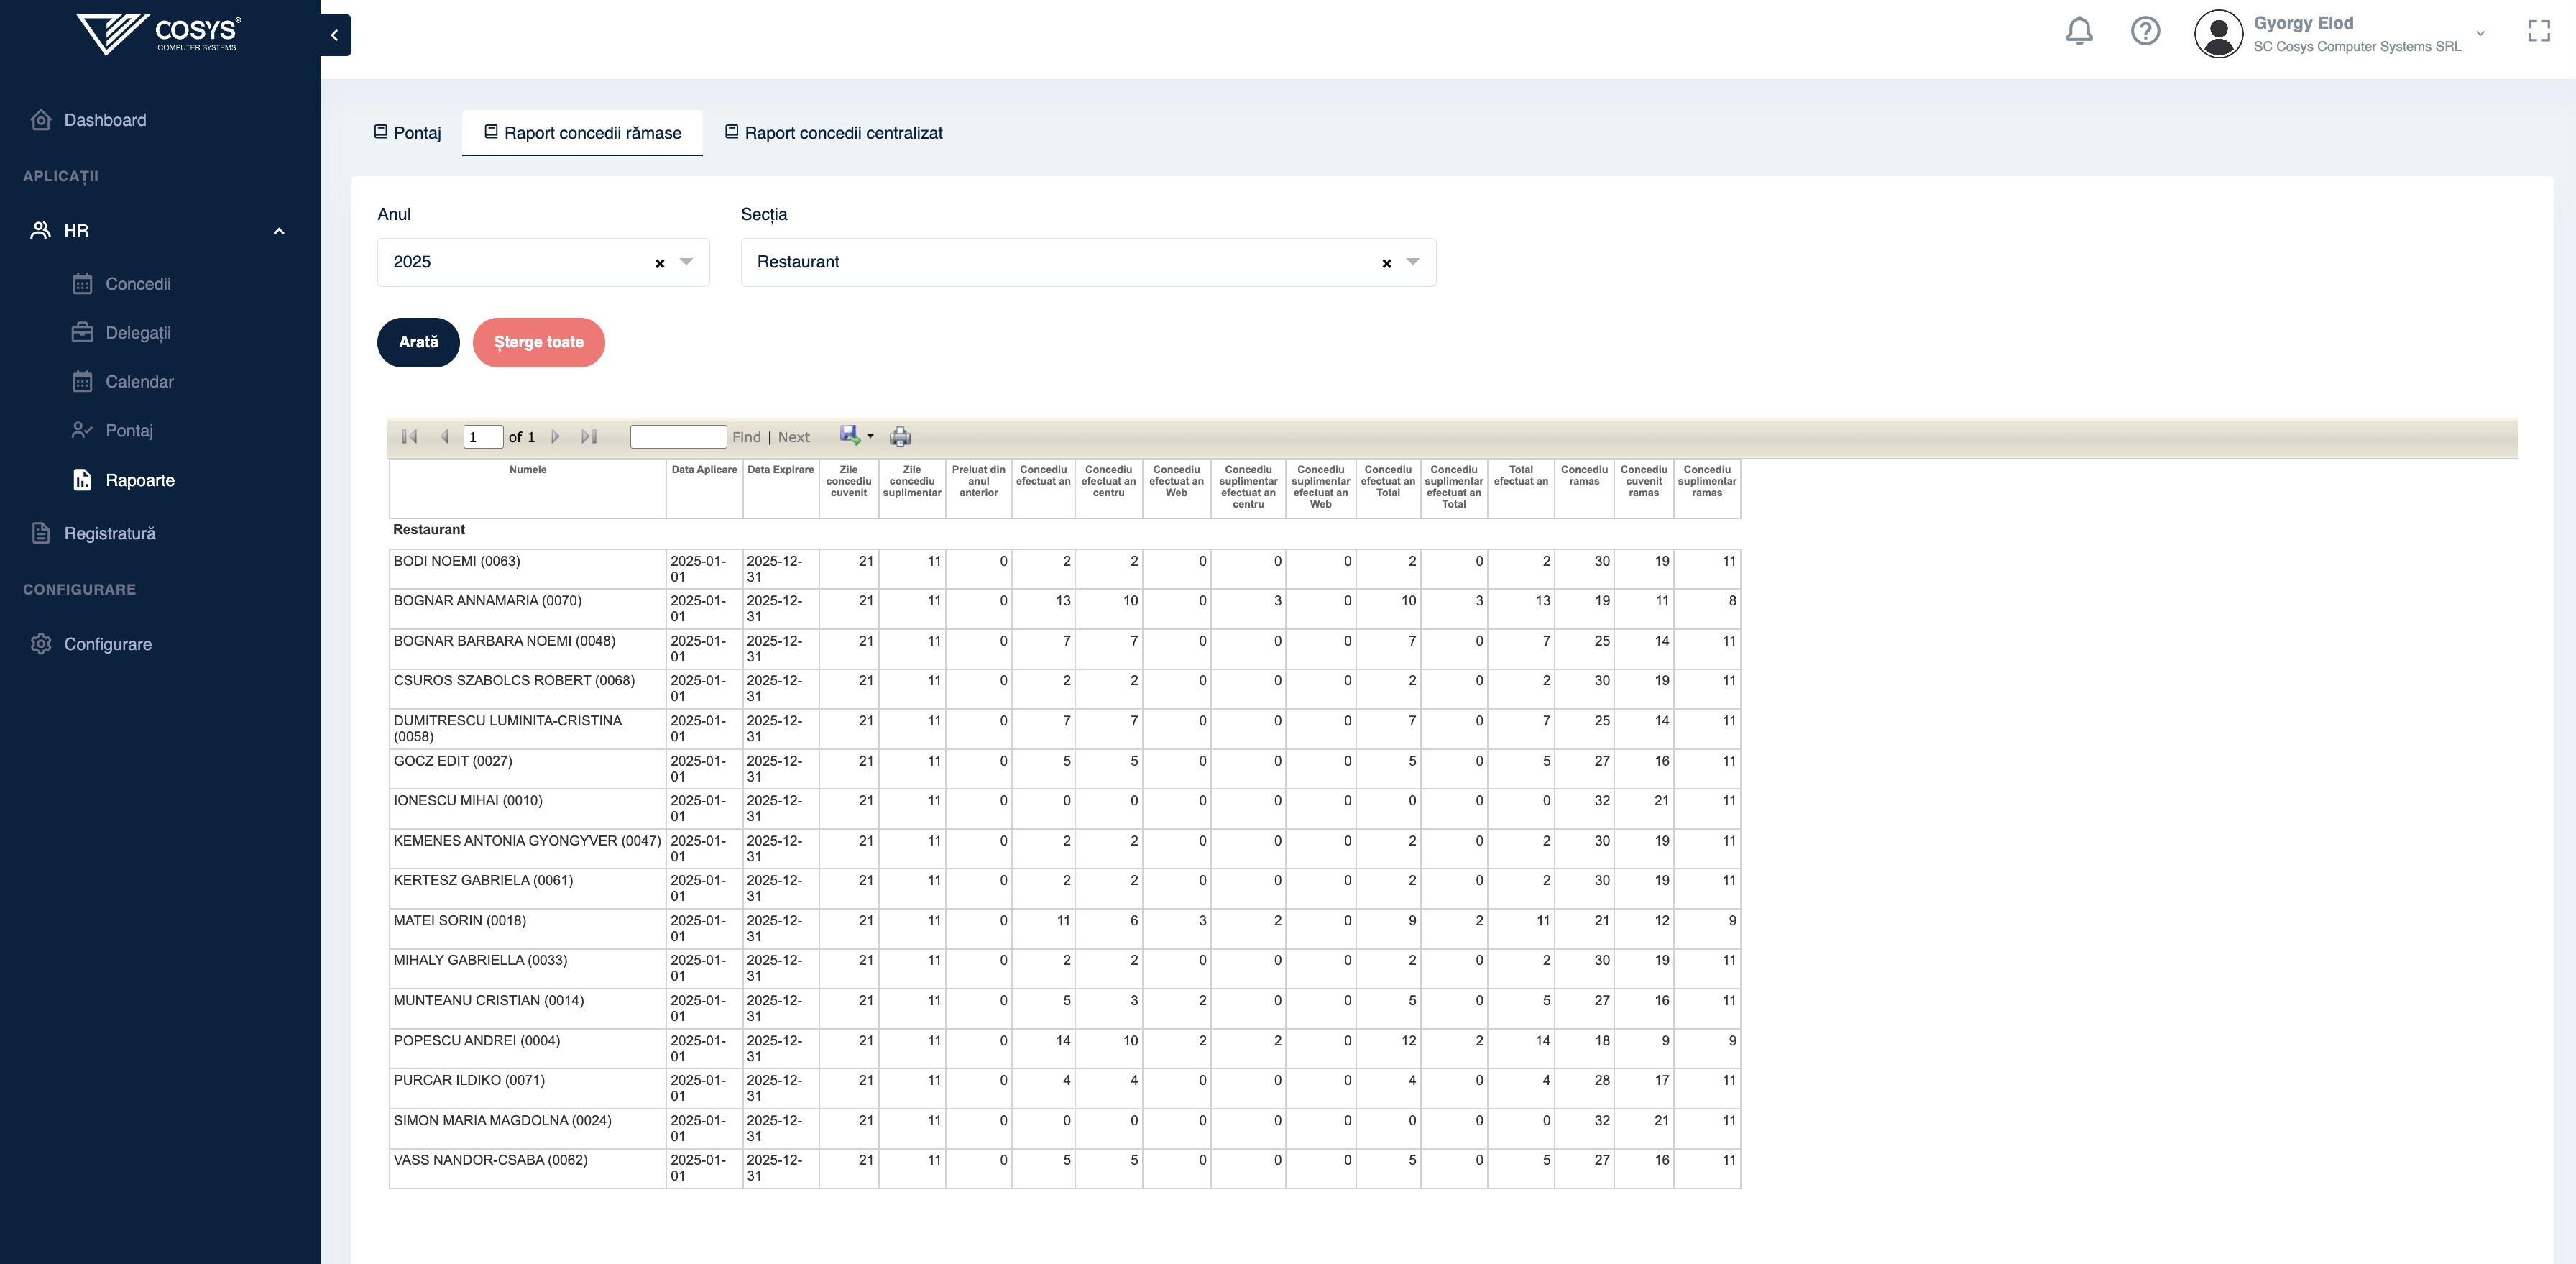Expand the Secția department dropdown
2576x1264 pixels.
[x=1413, y=262]
